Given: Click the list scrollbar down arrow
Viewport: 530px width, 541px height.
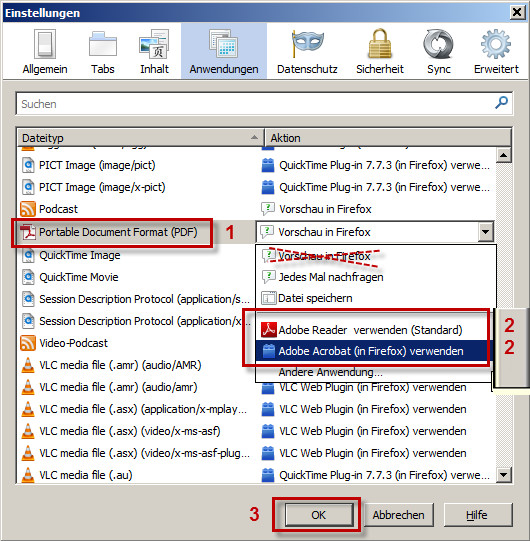Looking at the screenshot, I should (x=503, y=475).
